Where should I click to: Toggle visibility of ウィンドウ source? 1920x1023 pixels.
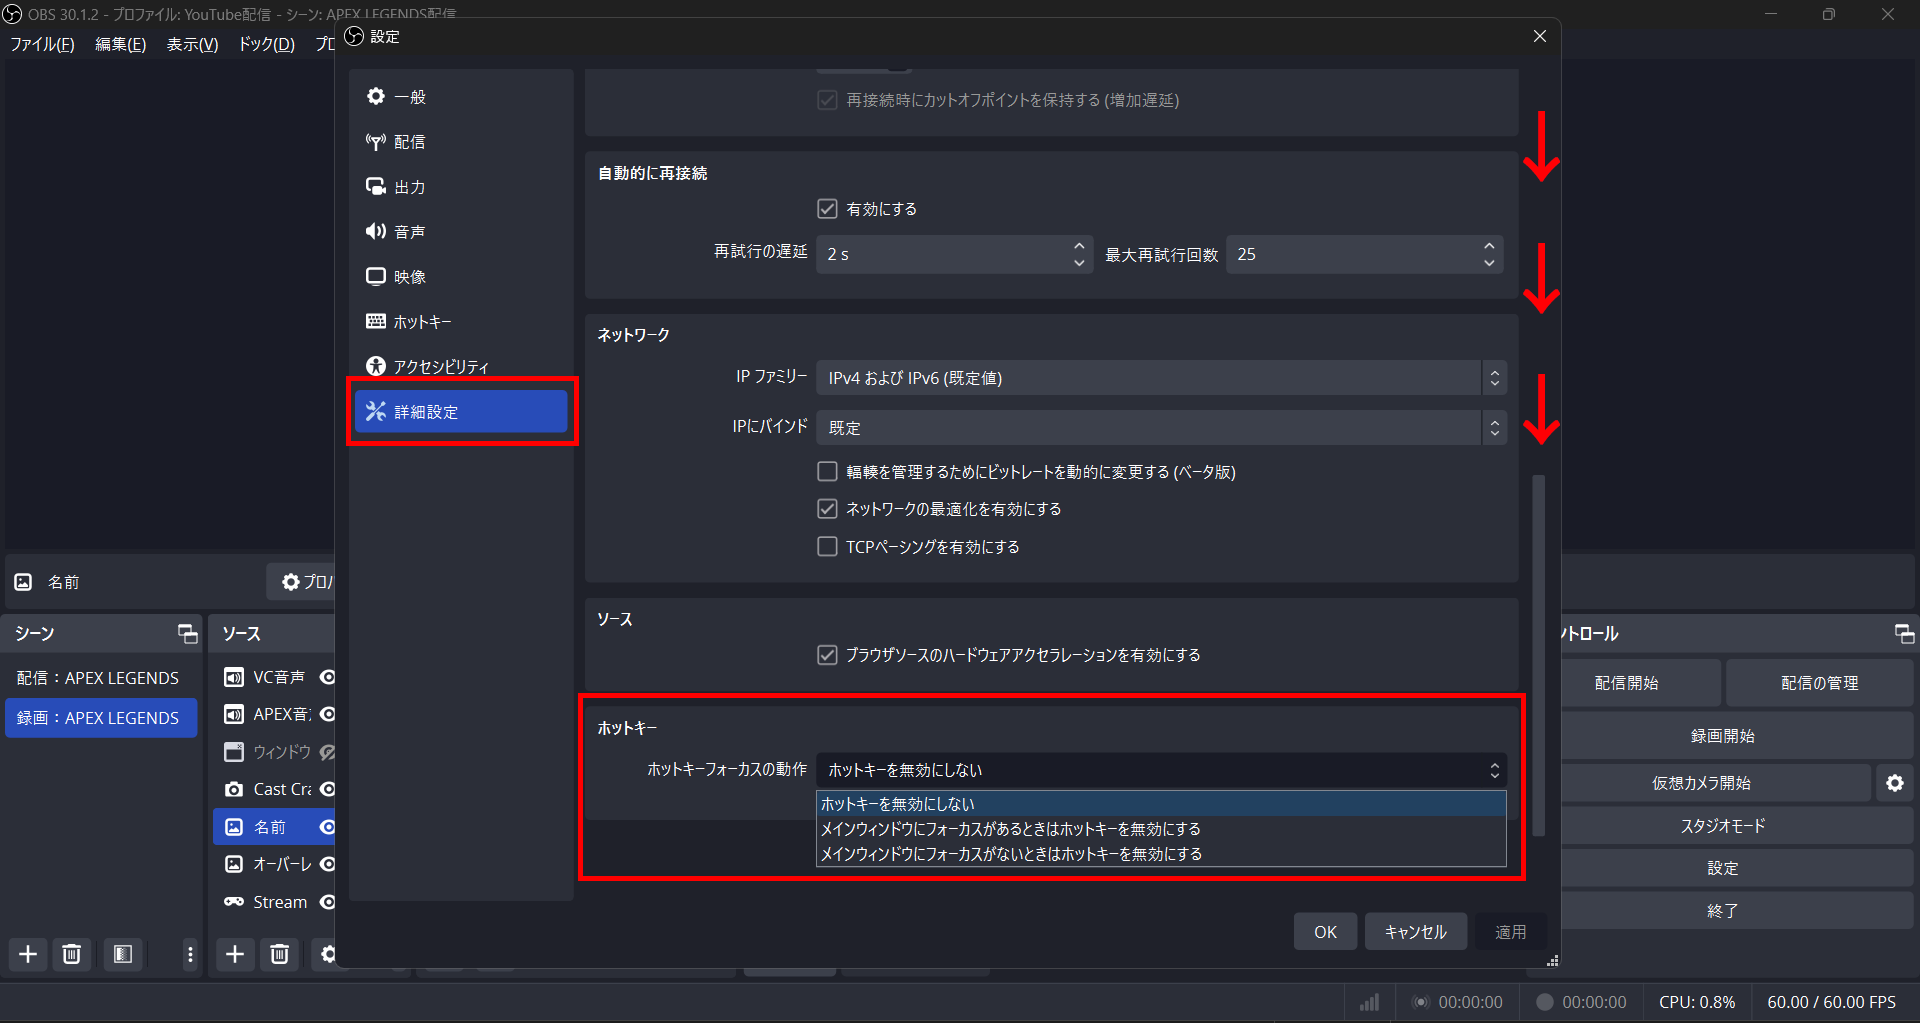(327, 752)
